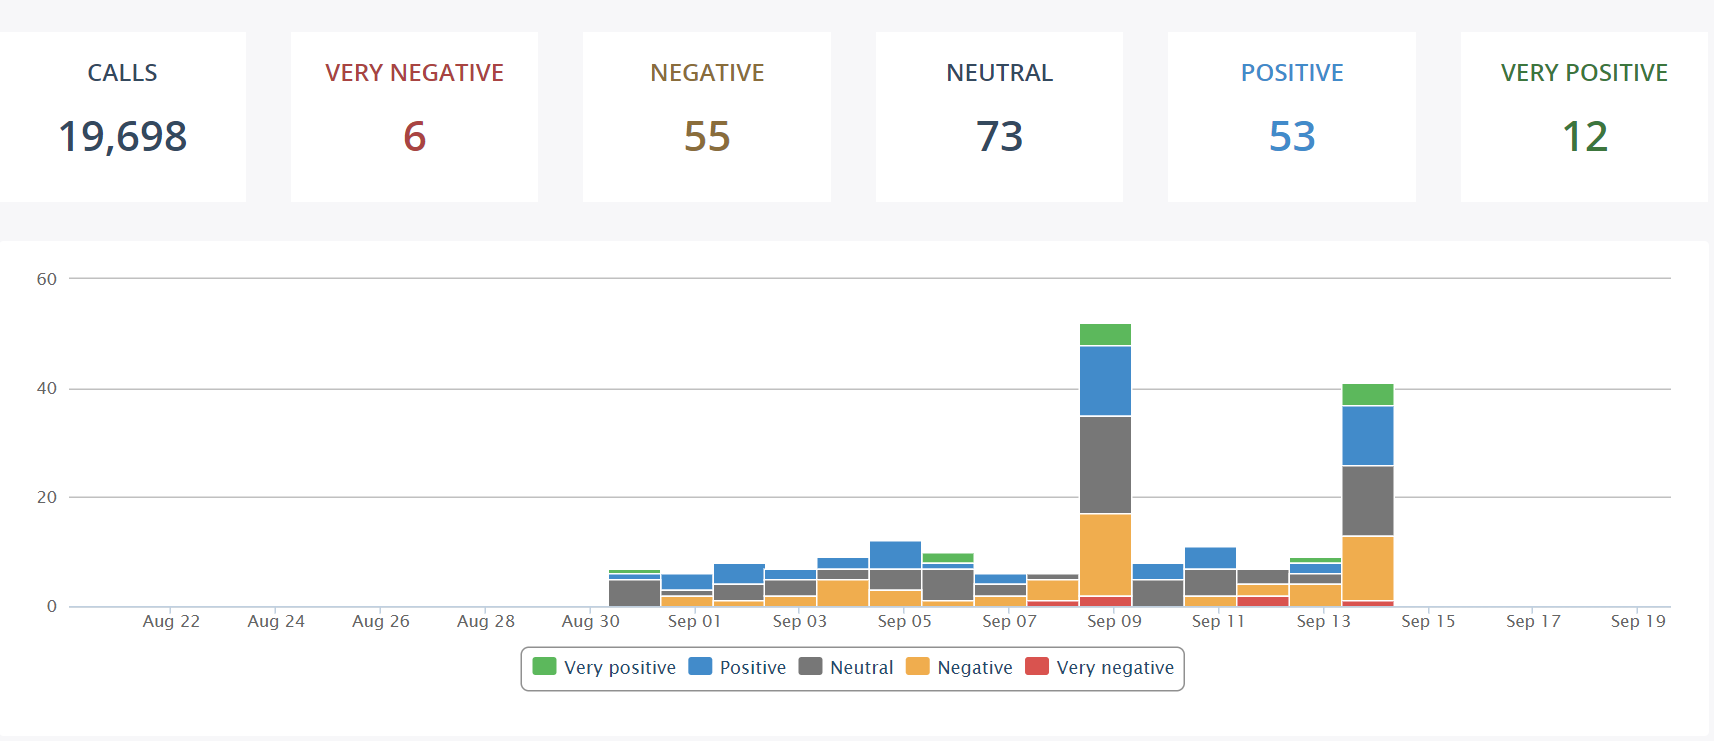Click the gray Neutral color swatch
This screenshot has height=741, width=1714.
[x=810, y=667]
